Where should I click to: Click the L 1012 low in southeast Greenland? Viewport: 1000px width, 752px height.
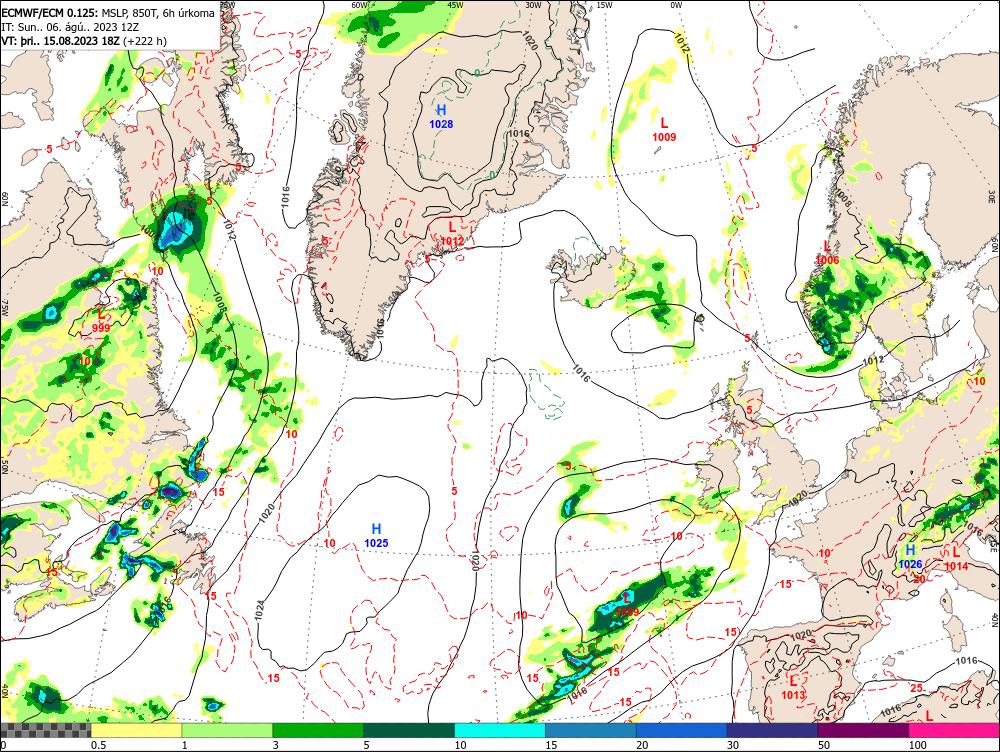[x=452, y=233]
